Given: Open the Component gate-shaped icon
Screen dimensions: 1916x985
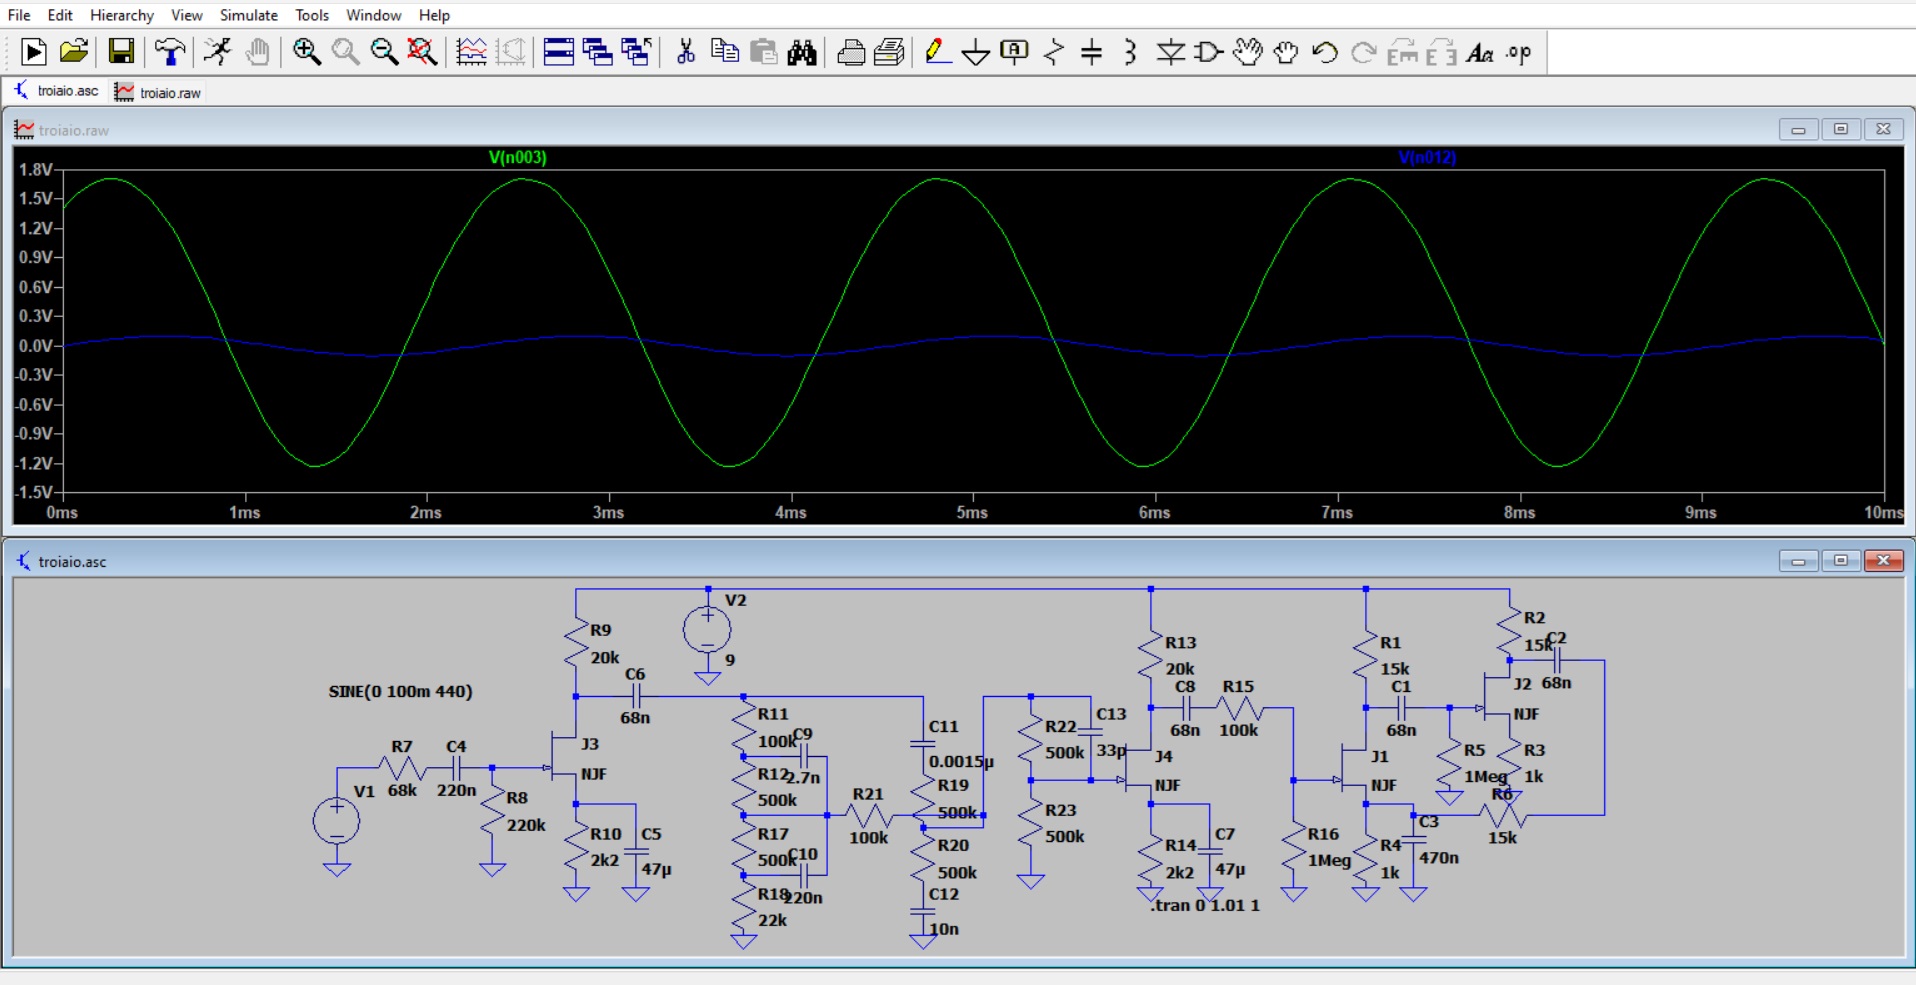Looking at the screenshot, I should click(1208, 52).
